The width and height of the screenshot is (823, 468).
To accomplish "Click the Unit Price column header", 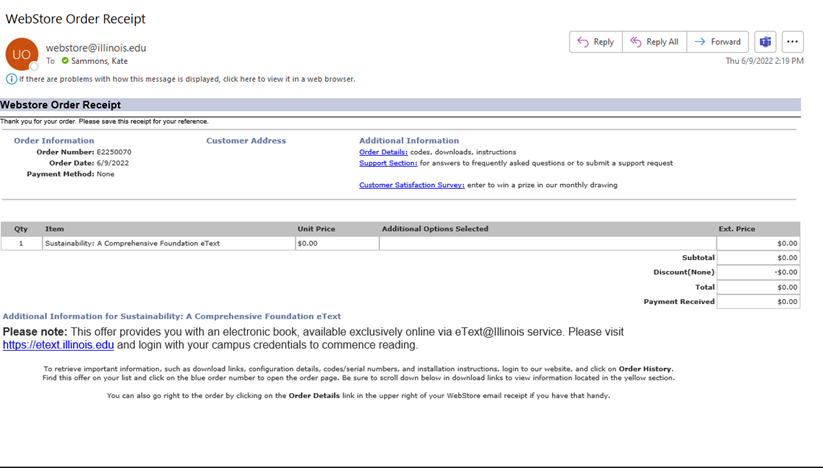I will click(x=316, y=229).
